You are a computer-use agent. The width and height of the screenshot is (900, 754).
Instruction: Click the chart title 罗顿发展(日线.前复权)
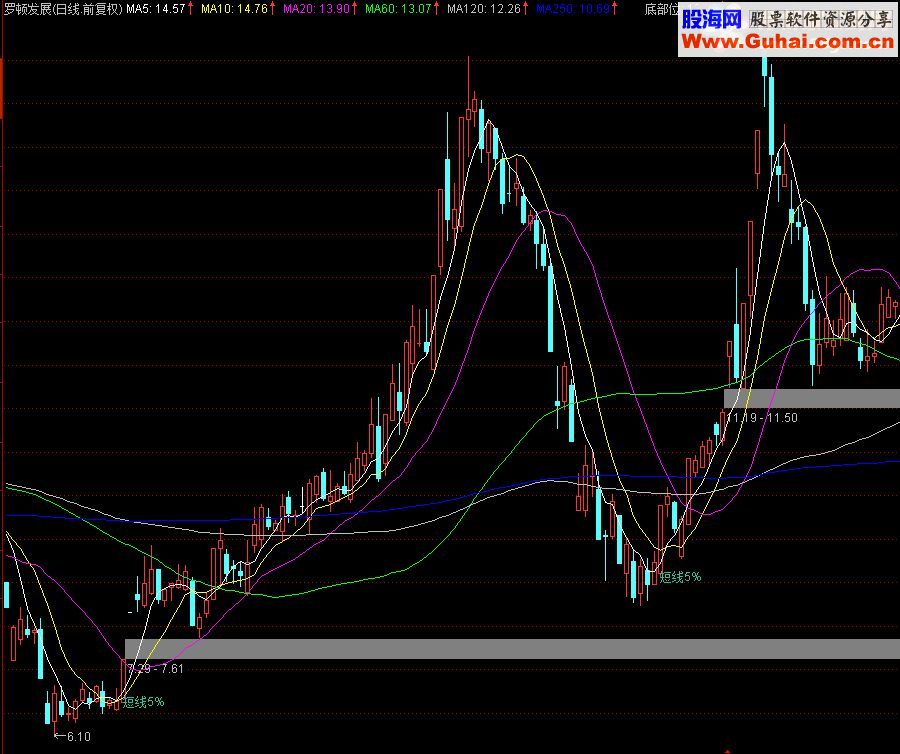[x=63, y=9]
